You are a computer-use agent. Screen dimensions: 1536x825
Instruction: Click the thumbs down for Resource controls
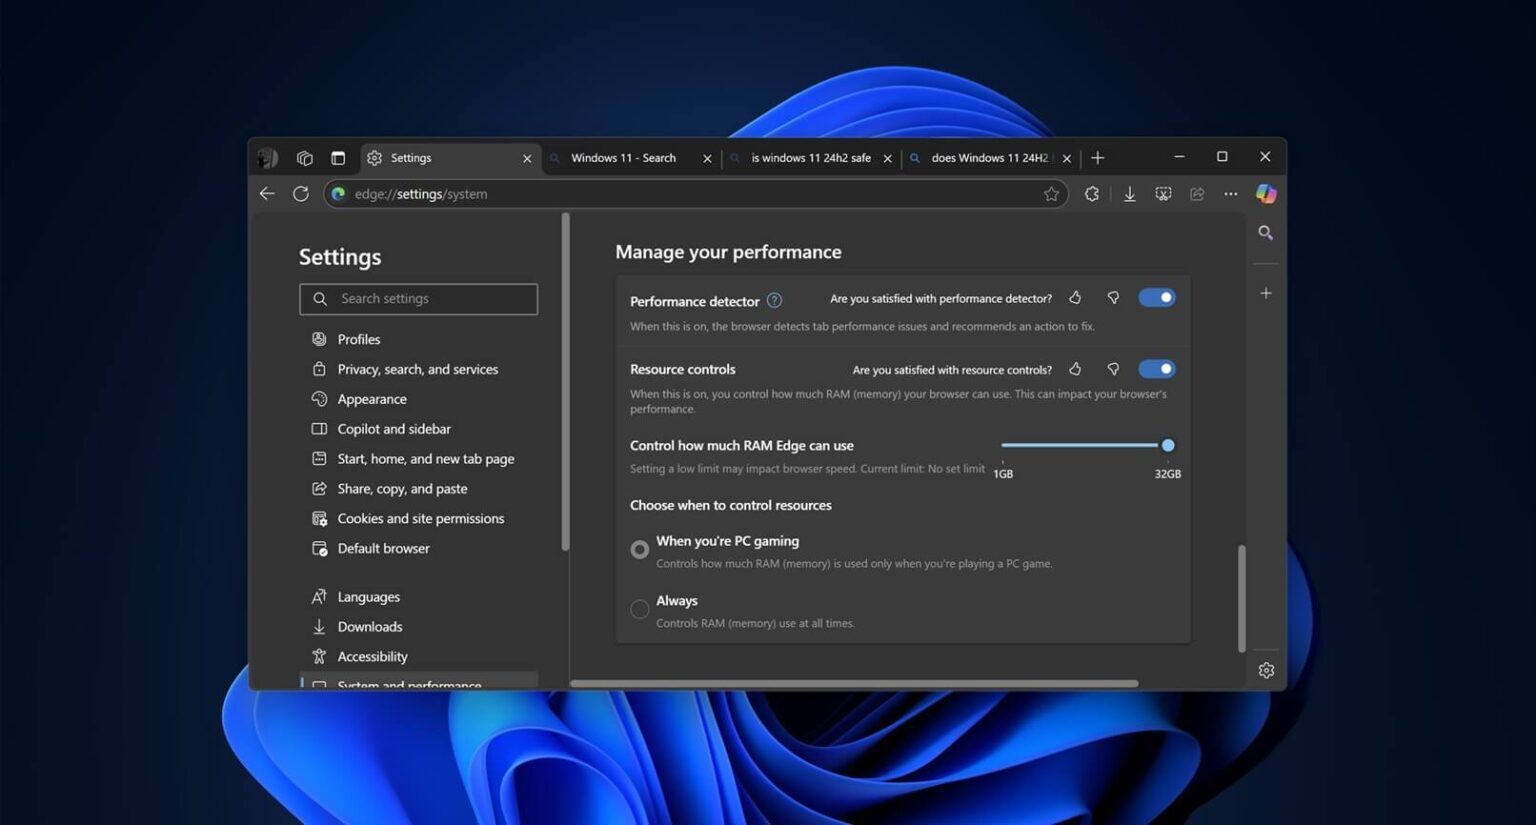pos(1113,369)
